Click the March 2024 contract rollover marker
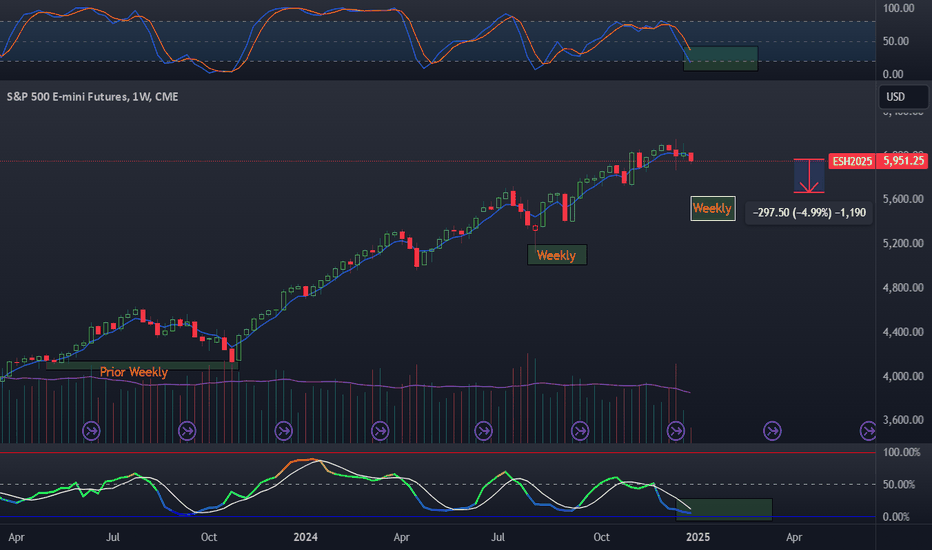The height and width of the screenshot is (550, 932). 380,430
